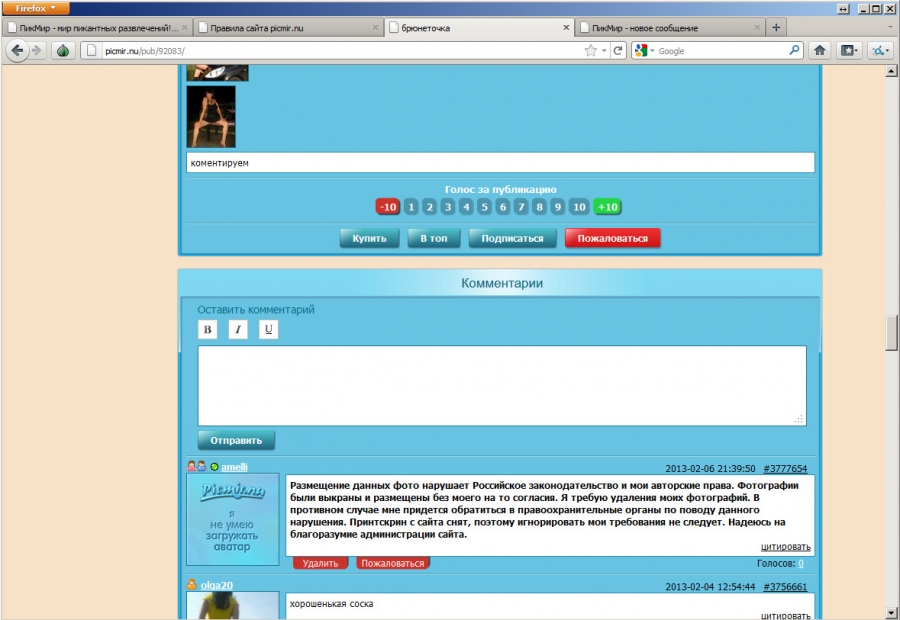The image size is (900, 620).
Task: Click inside the comment text area
Action: [x=502, y=385]
